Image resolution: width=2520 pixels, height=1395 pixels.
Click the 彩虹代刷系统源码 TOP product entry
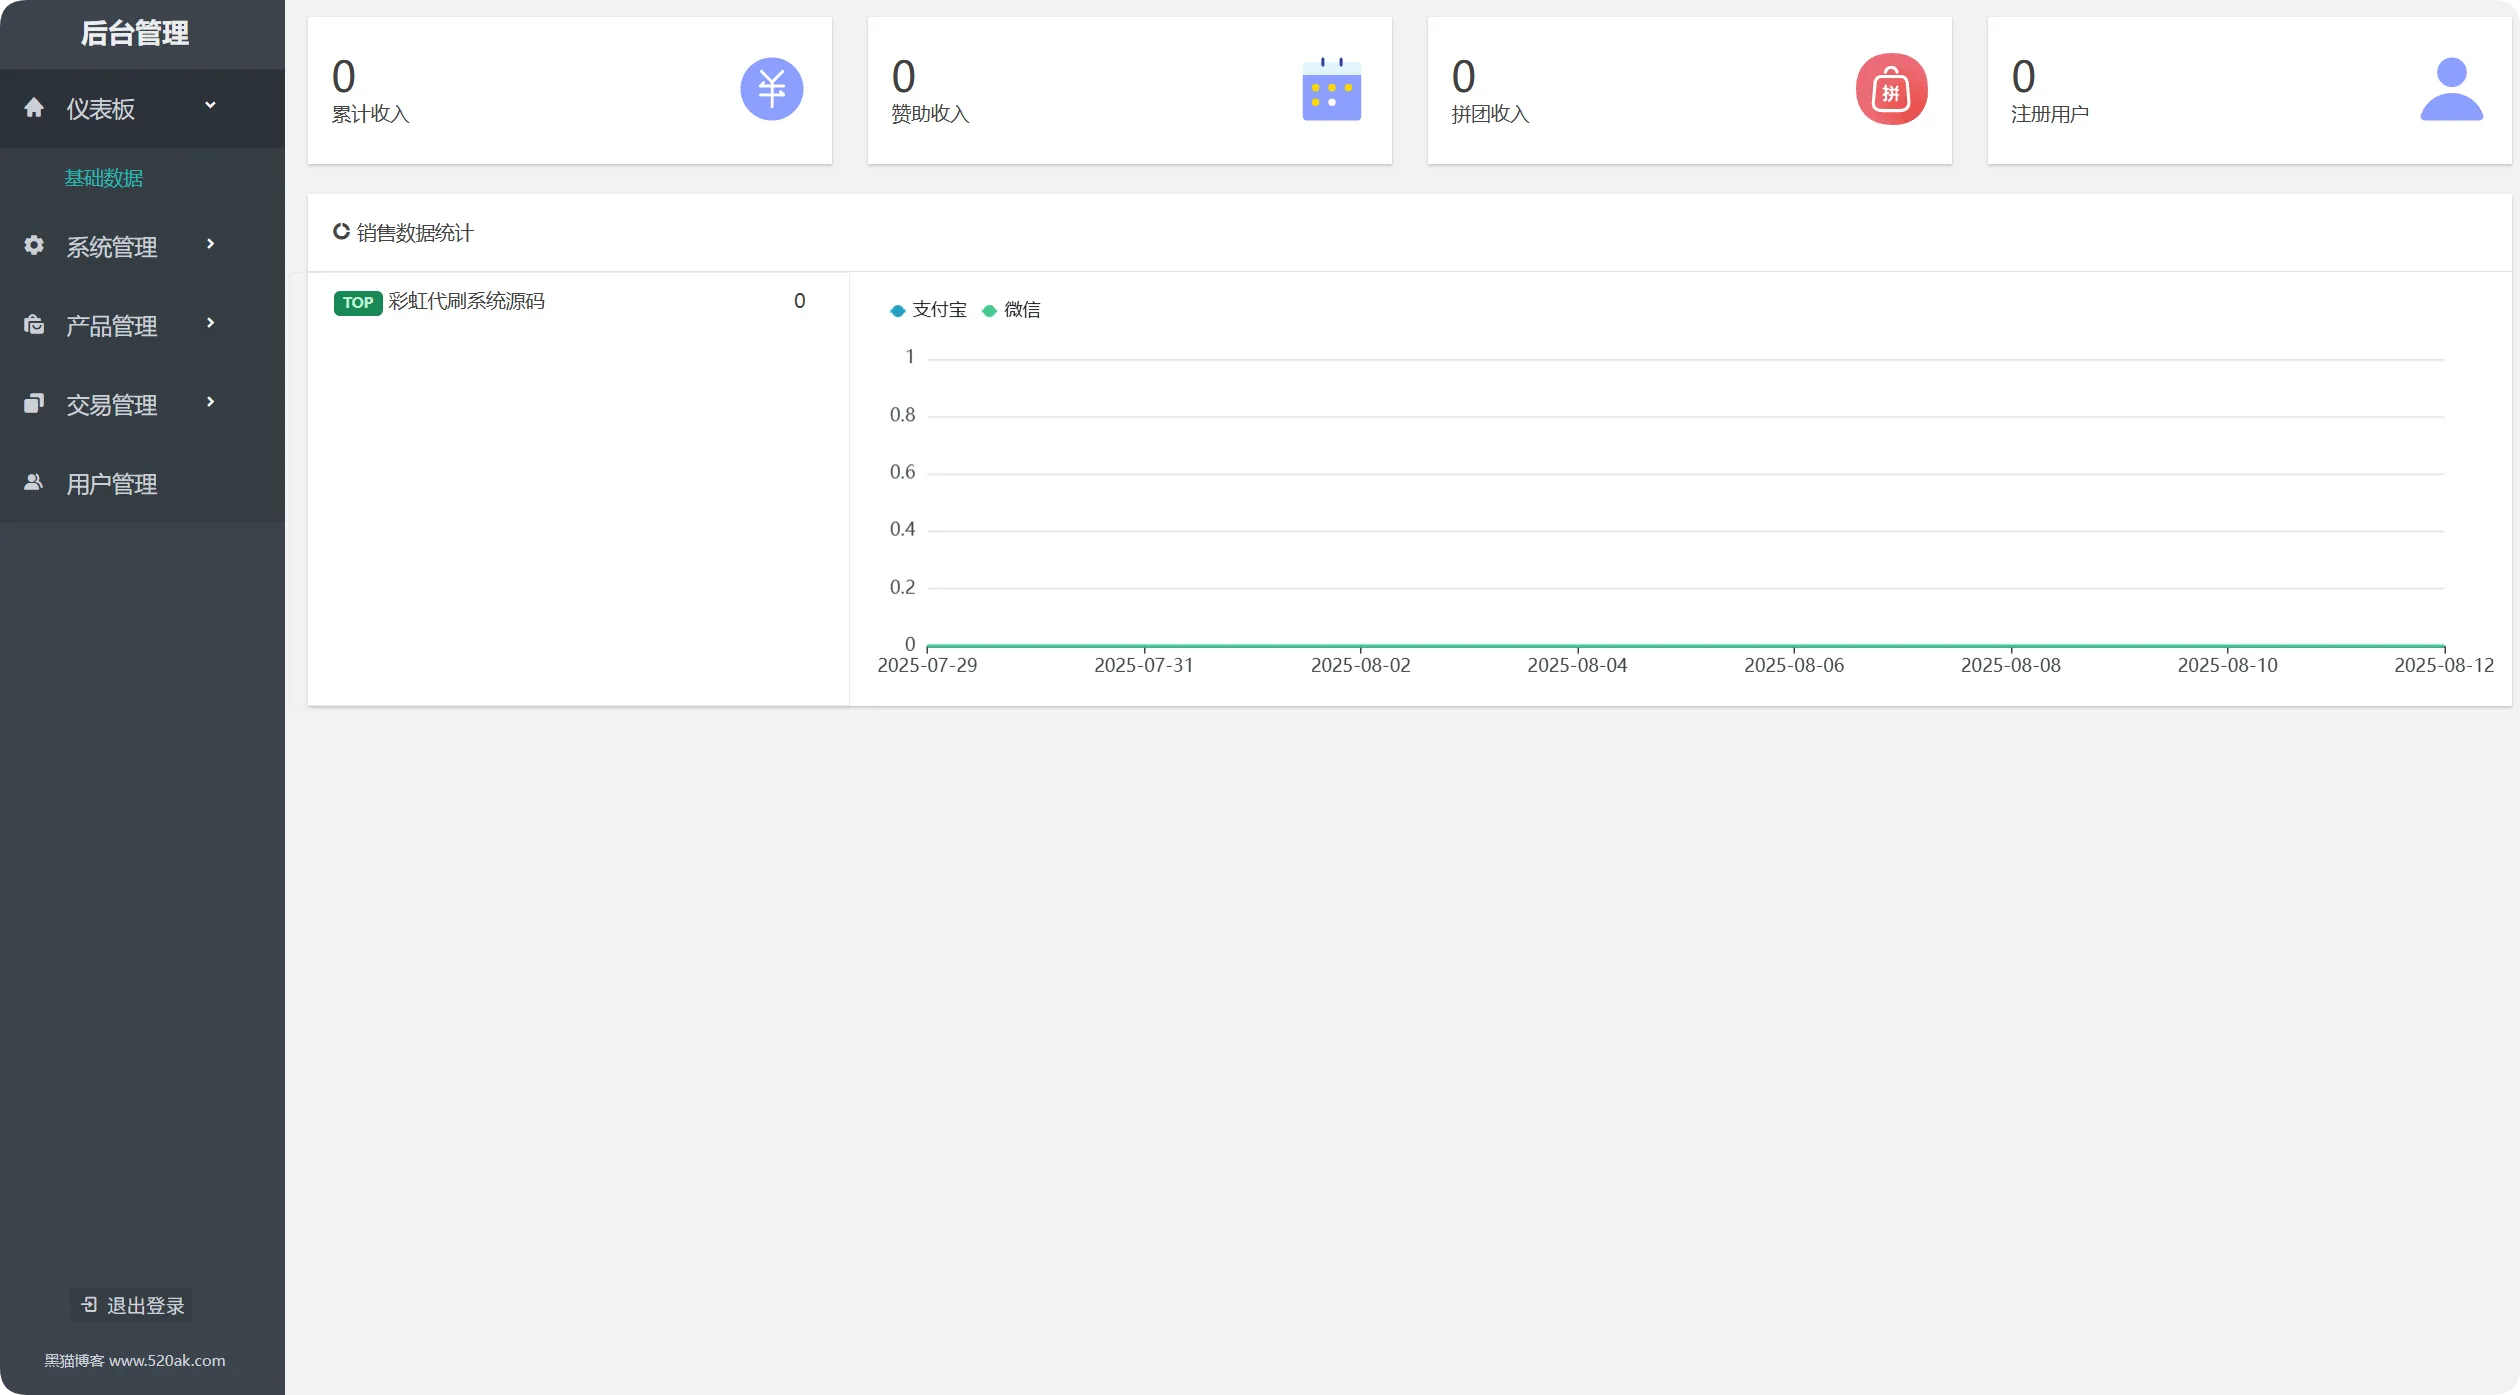pyautogui.click(x=466, y=301)
